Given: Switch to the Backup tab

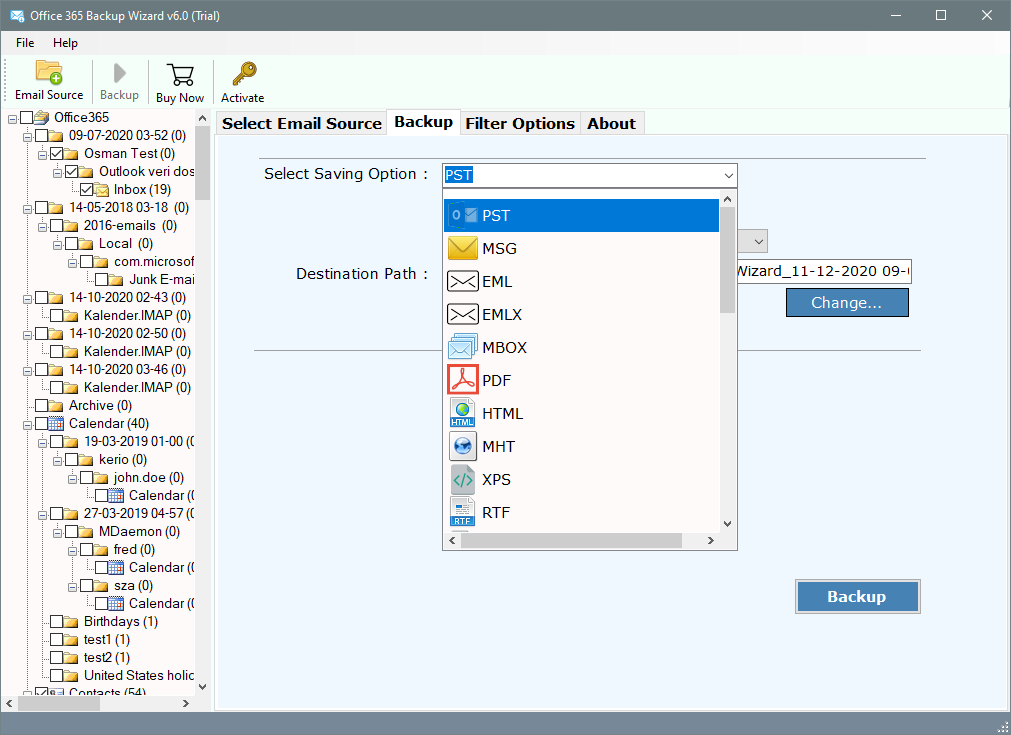Looking at the screenshot, I should click(424, 122).
